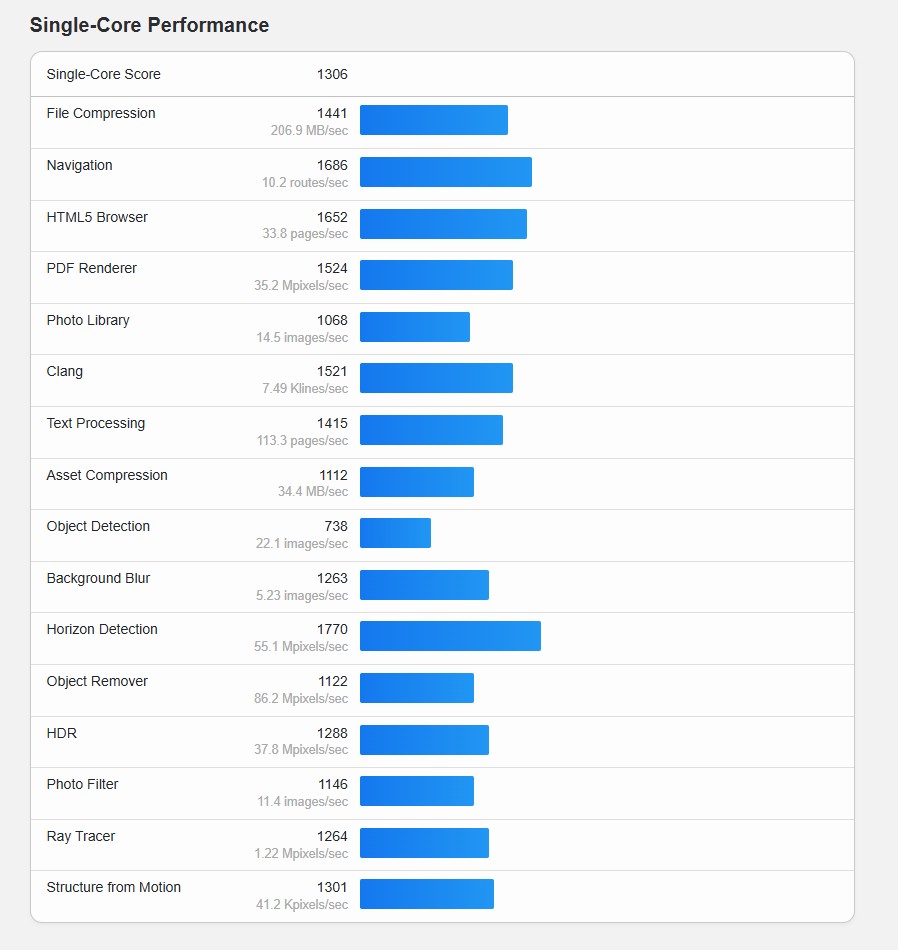
Task: Click the Background Blur bar
Action: pos(424,585)
